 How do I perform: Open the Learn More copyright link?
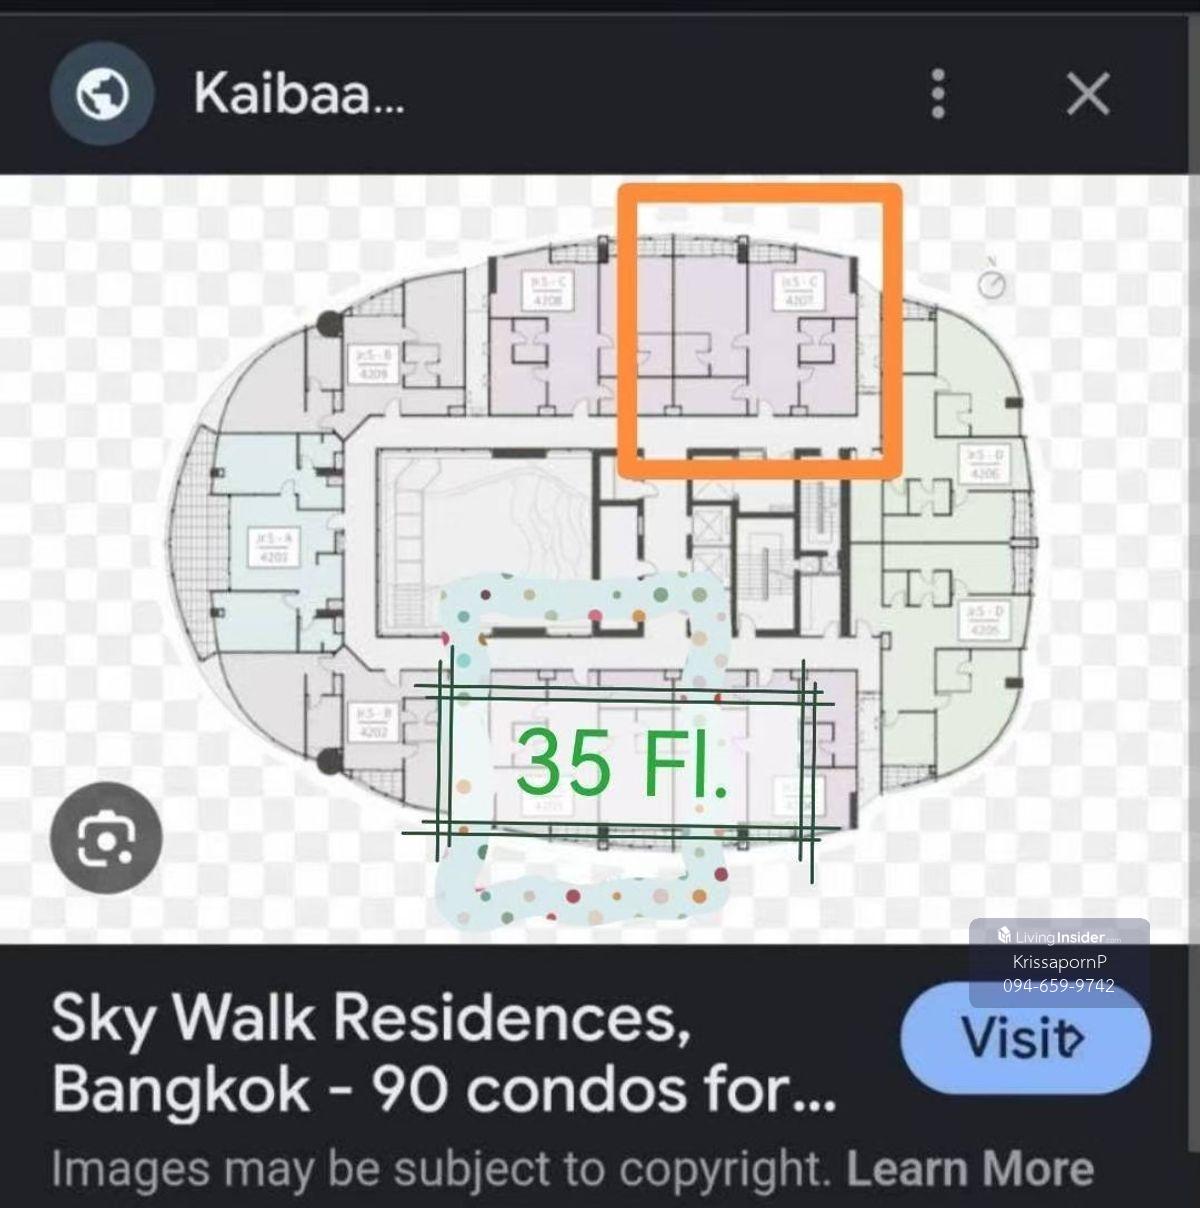tap(970, 1168)
